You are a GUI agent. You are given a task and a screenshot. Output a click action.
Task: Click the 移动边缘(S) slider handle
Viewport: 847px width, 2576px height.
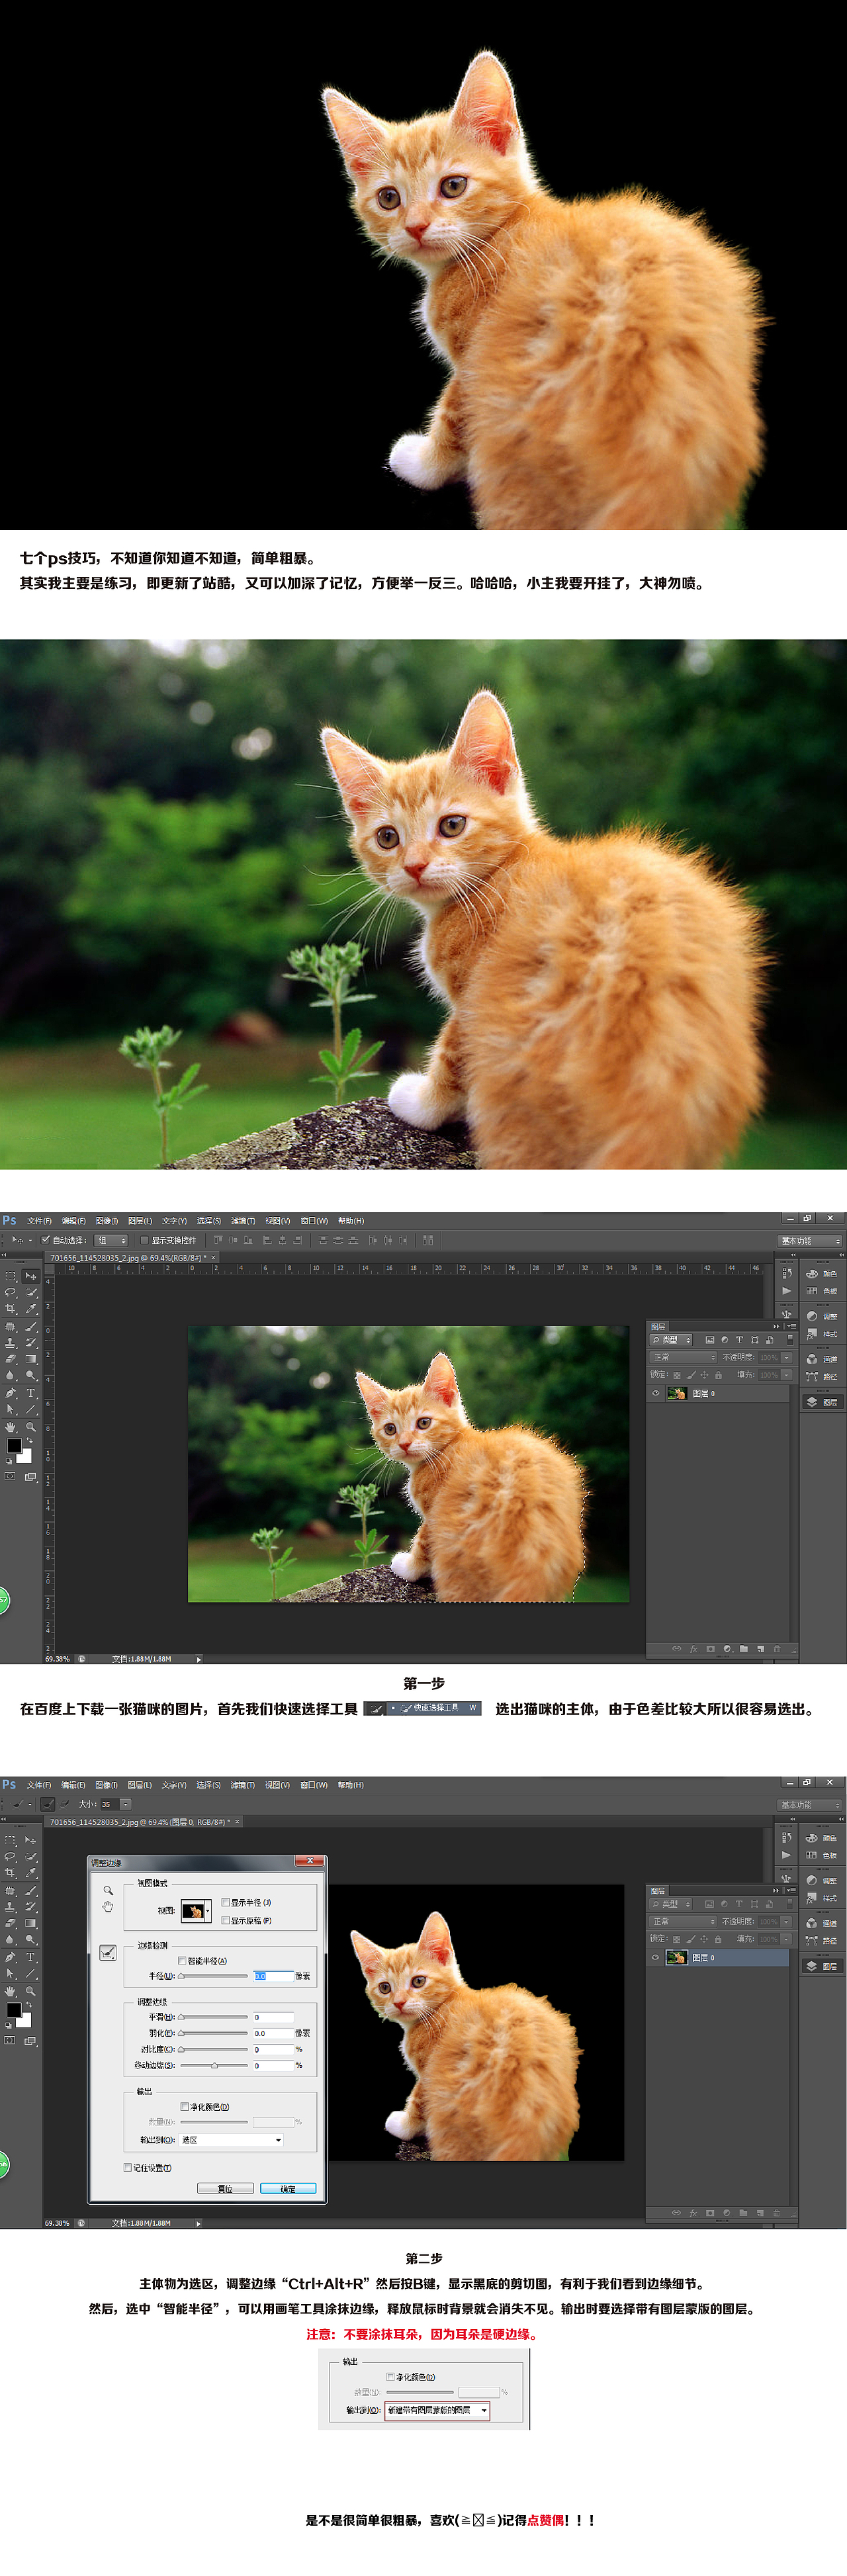click(214, 2066)
